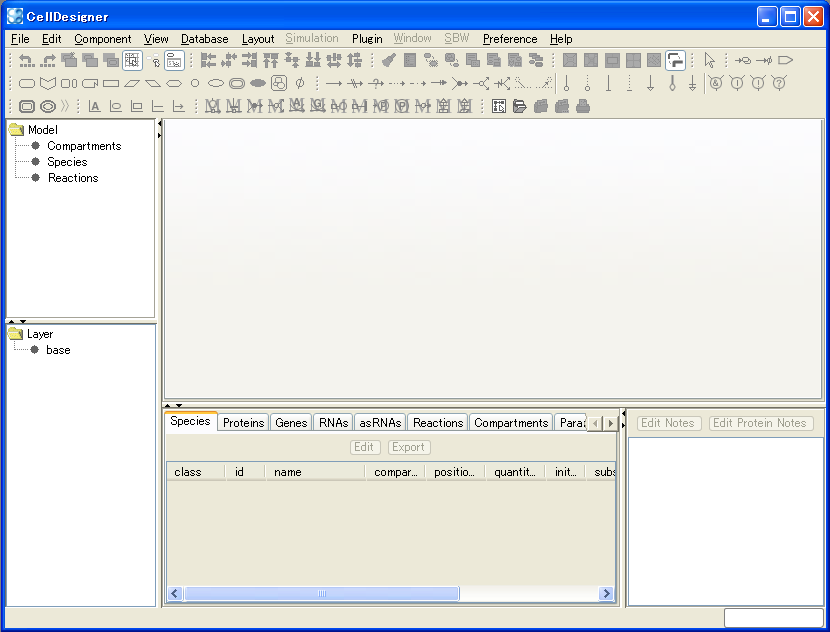Choose the Select Mode arrow tool
Viewport: 830px width, 632px height.
(x=710, y=61)
